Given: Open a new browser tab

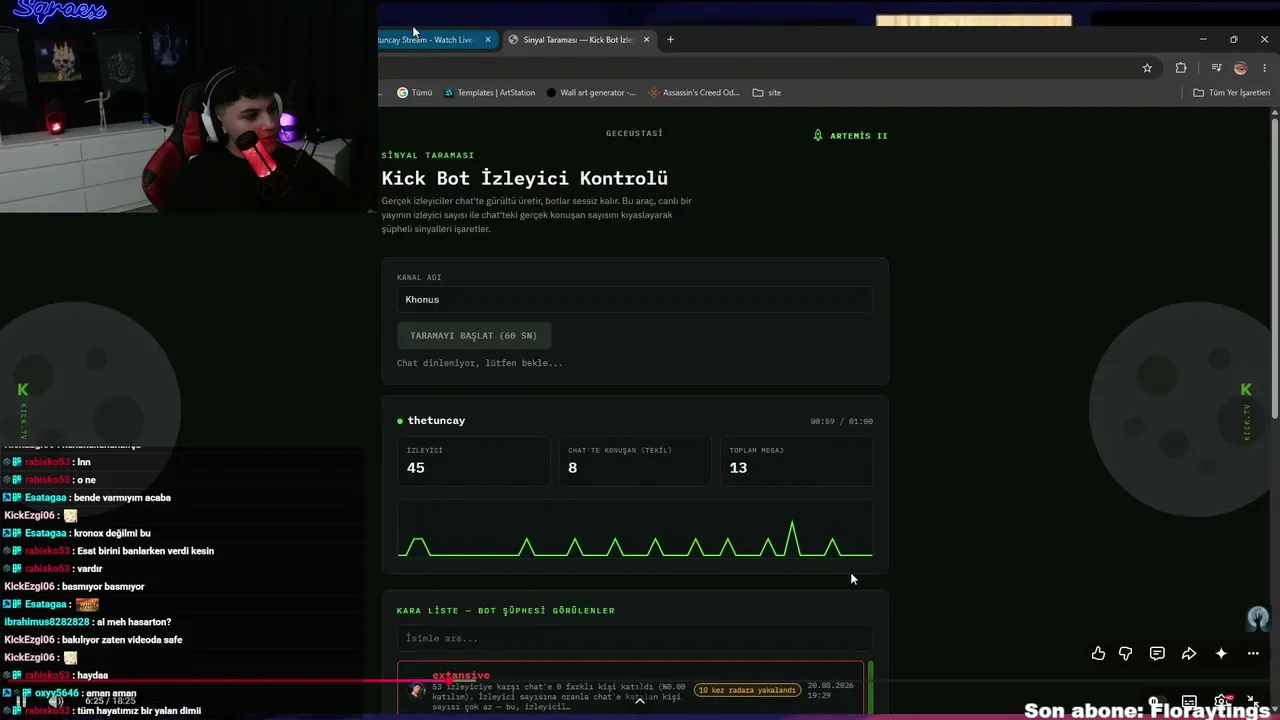Looking at the screenshot, I should click(x=670, y=40).
